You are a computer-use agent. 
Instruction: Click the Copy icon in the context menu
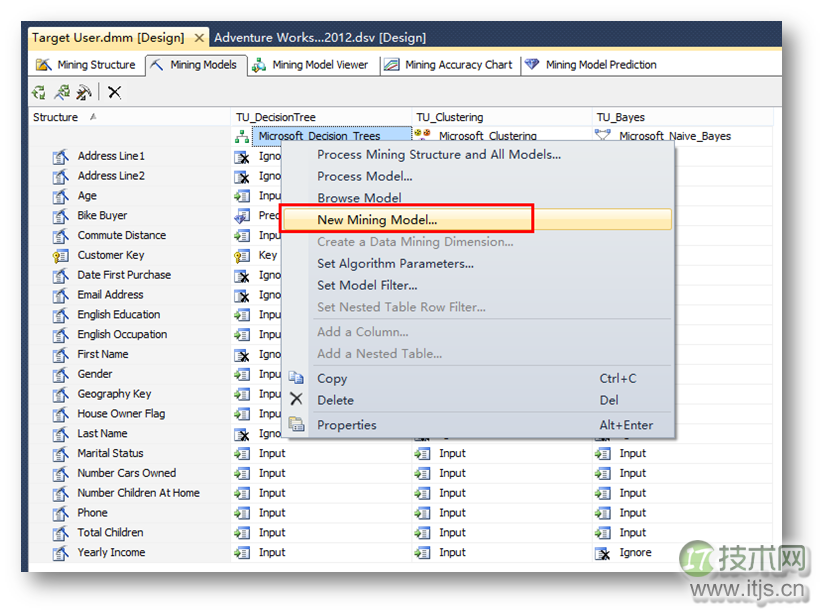296,379
